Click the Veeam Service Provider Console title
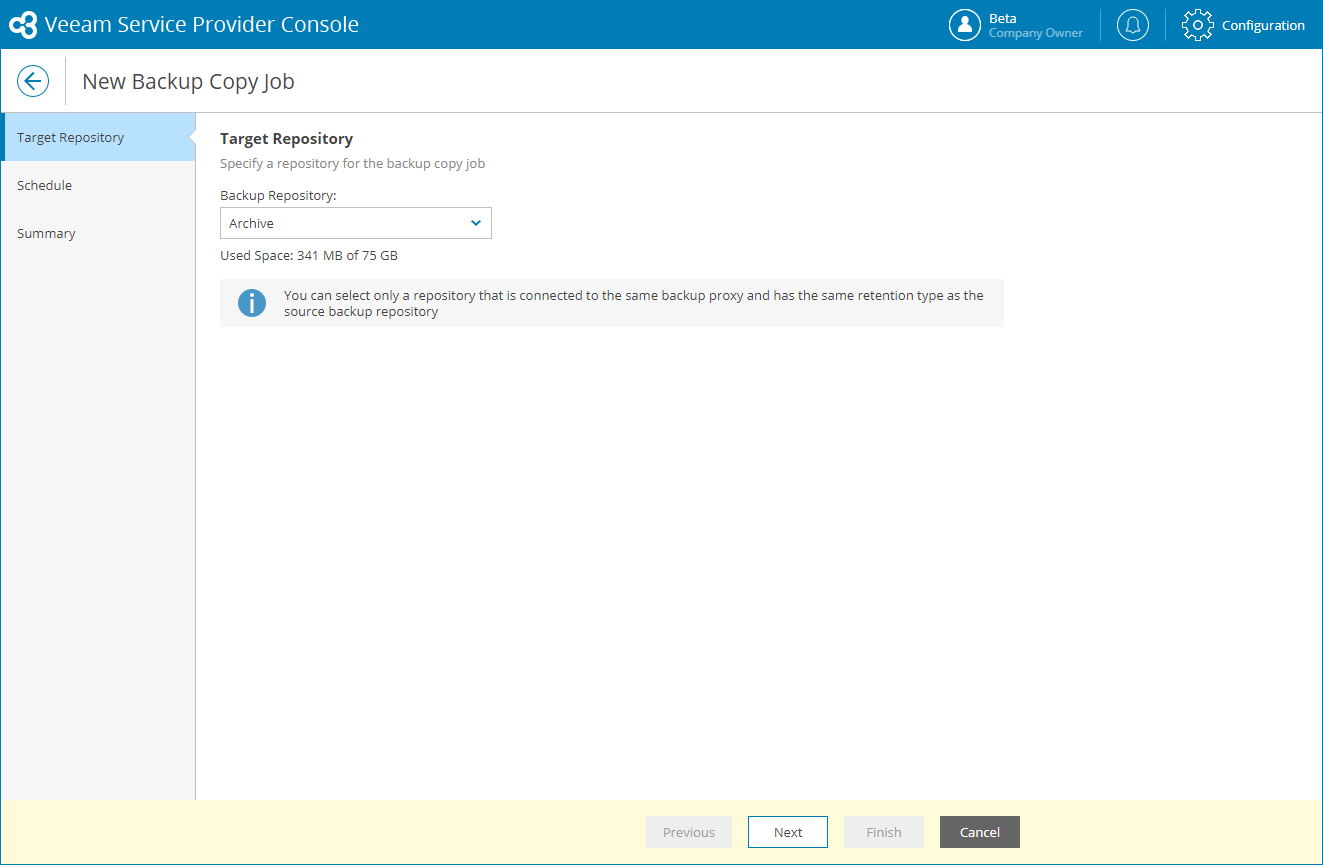The height and width of the screenshot is (865, 1323). pyautogui.click(x=202, y=25)
